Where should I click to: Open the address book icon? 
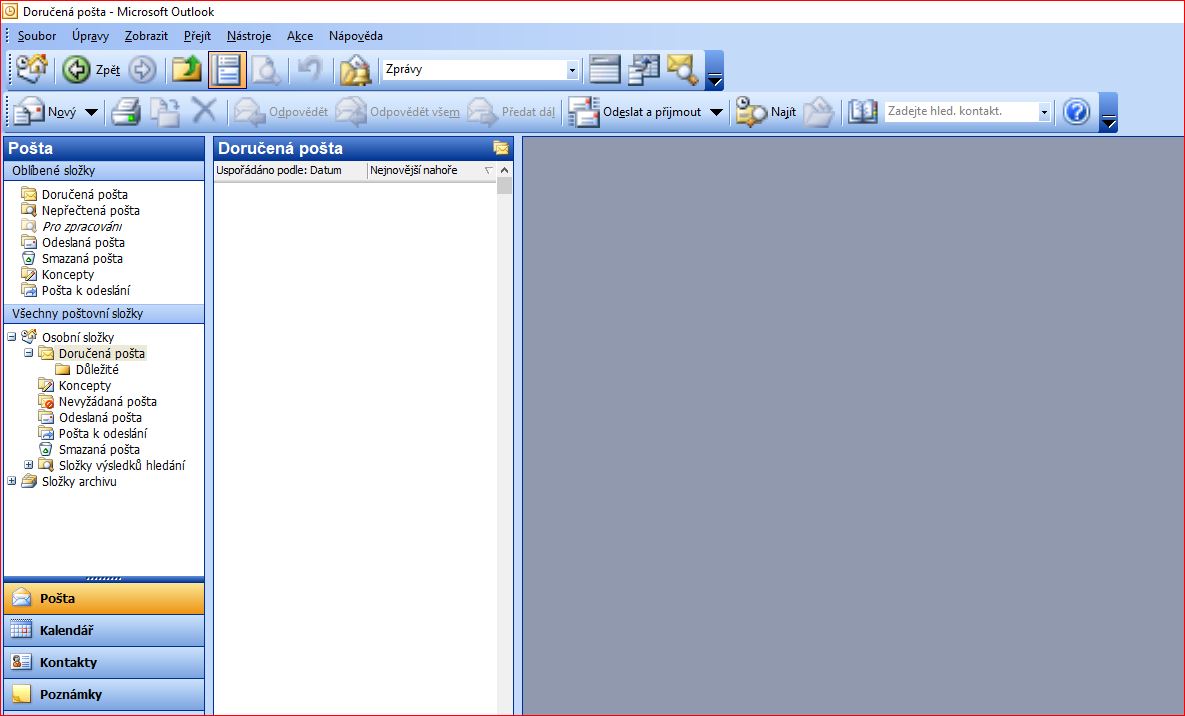pyautogui.click(x=862, y=112)
